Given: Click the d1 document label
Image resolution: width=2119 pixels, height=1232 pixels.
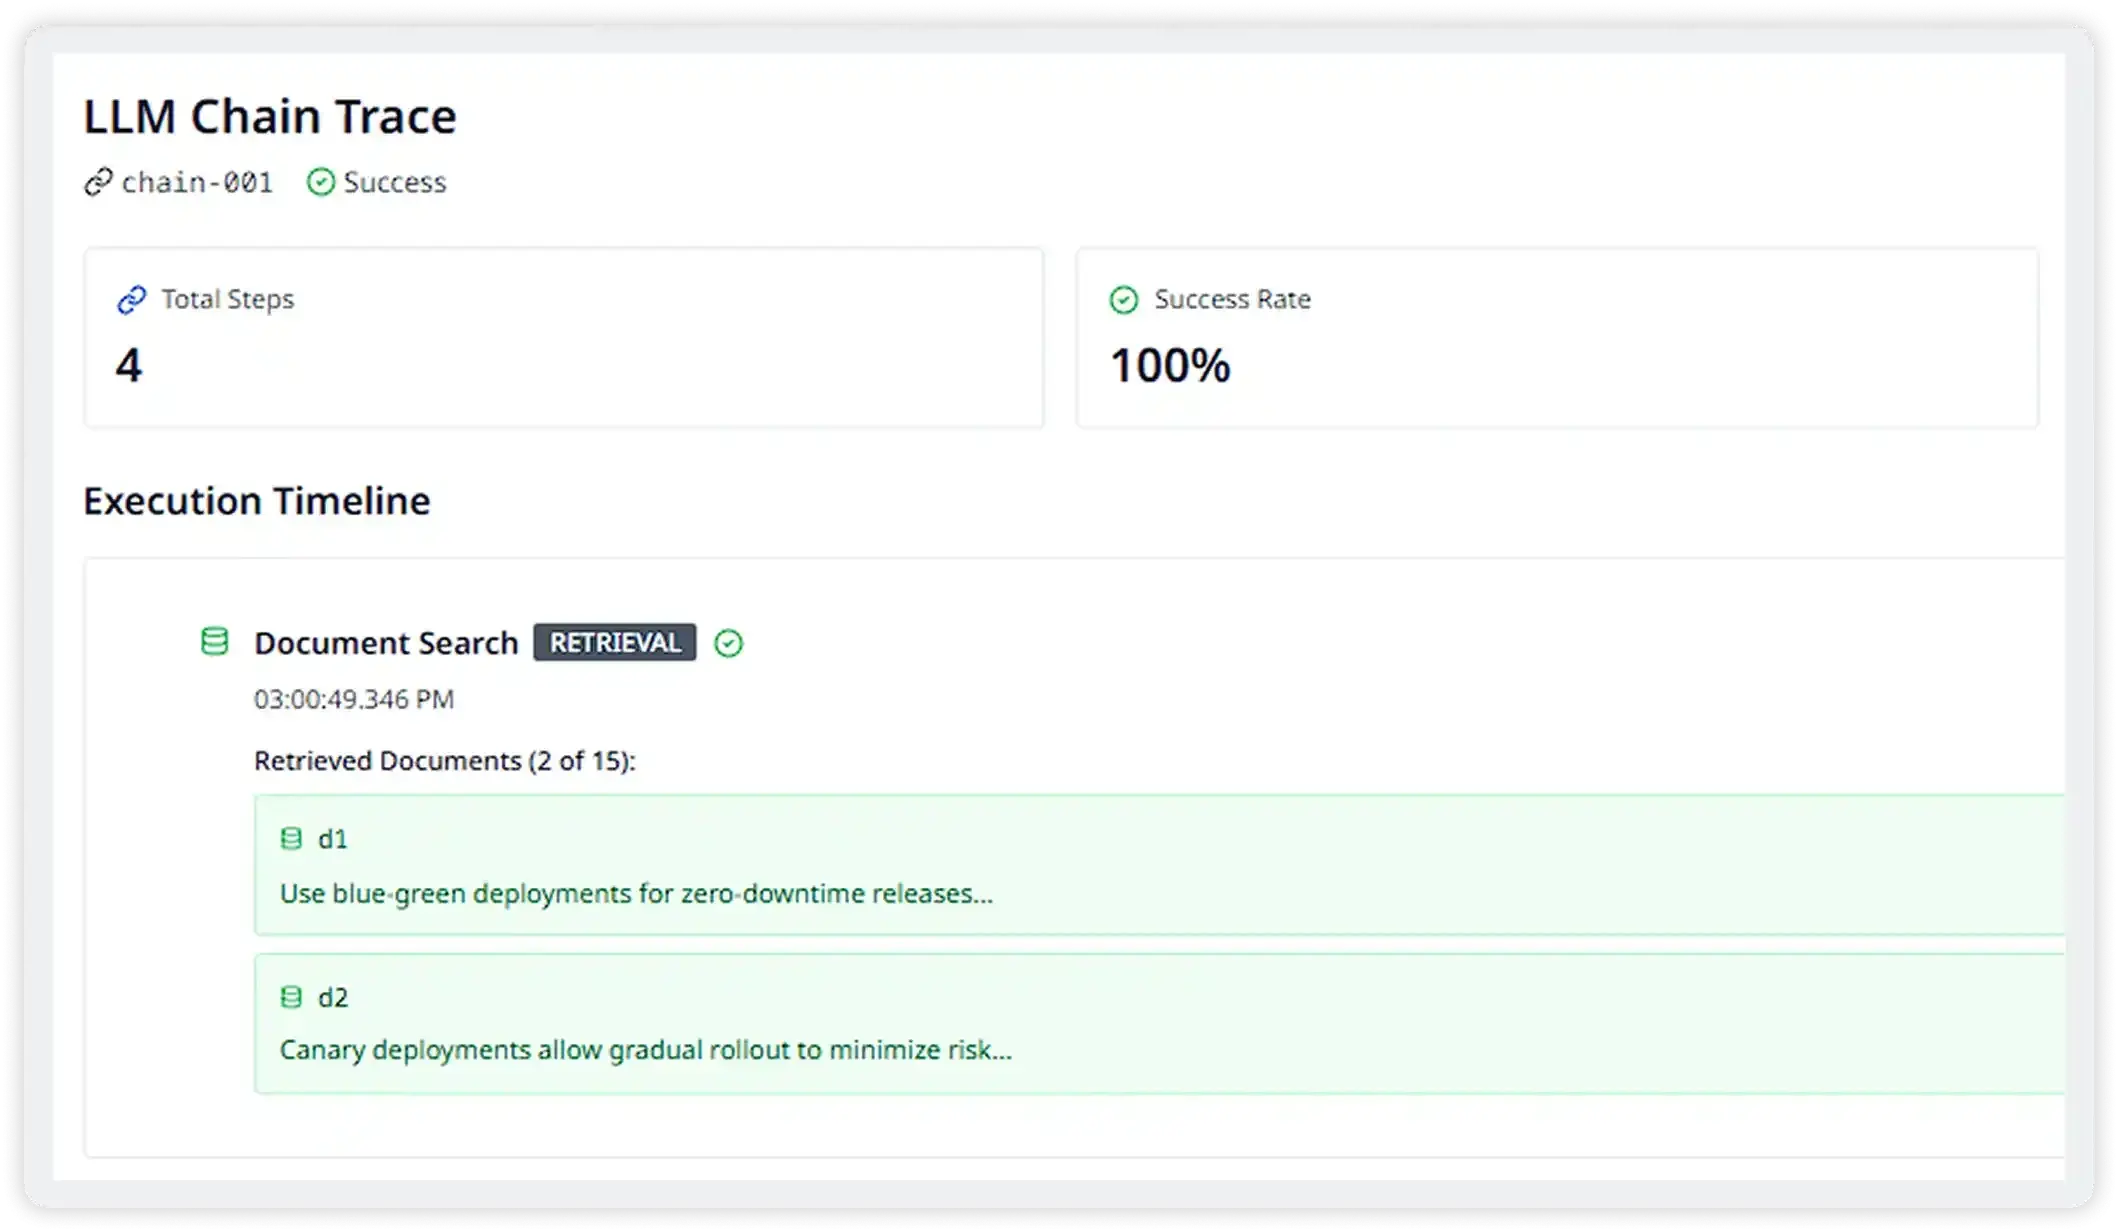Looking at the screenshot, I should (x=333, y=839).
